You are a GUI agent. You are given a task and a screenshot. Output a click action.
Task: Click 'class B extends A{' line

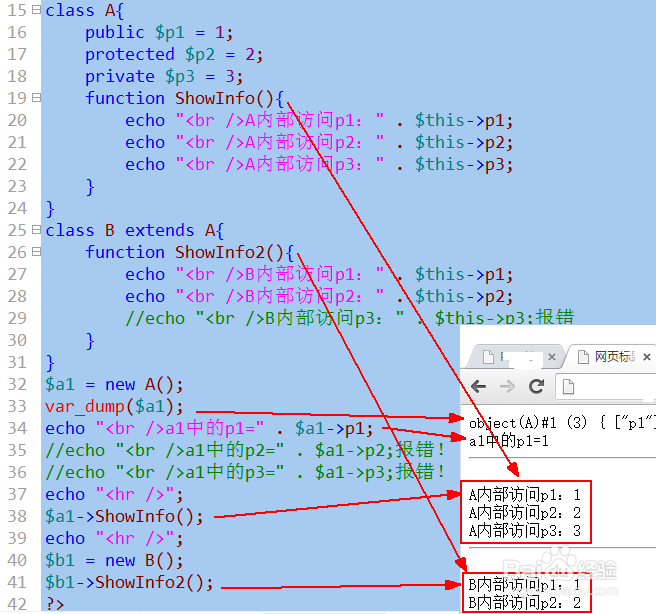(x=135, y=230)
